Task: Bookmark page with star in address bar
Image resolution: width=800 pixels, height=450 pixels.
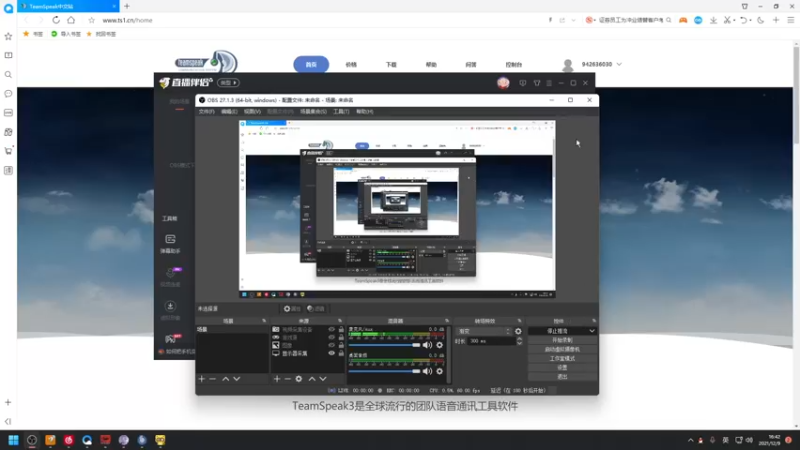Action: pos(91,20)
